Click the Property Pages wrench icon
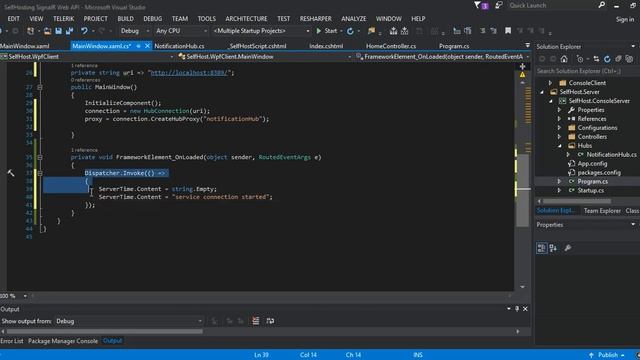The width and height of the screenshot is (640, 360). tap(568, 248)
